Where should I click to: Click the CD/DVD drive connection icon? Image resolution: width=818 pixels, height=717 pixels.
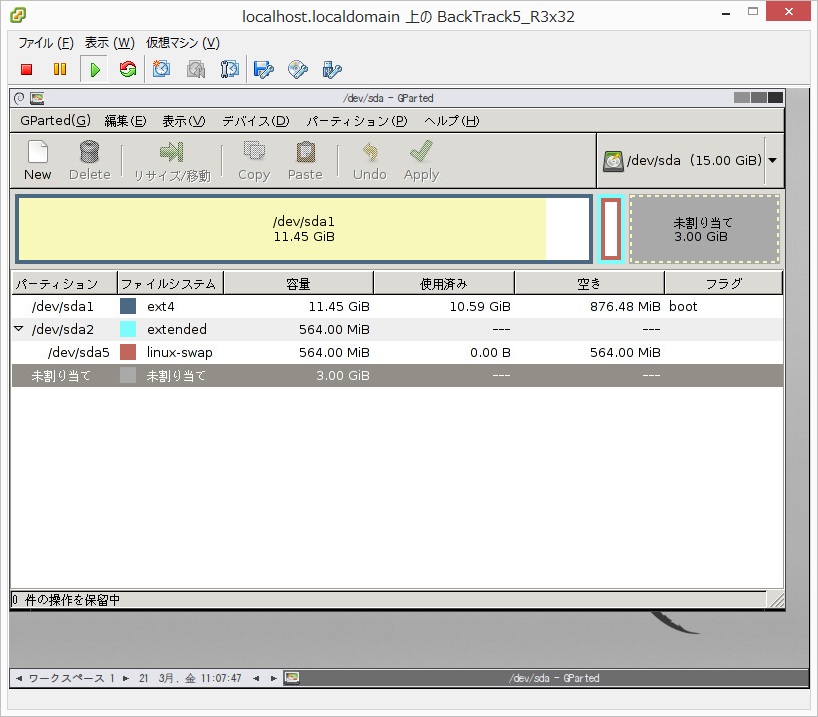298,69
